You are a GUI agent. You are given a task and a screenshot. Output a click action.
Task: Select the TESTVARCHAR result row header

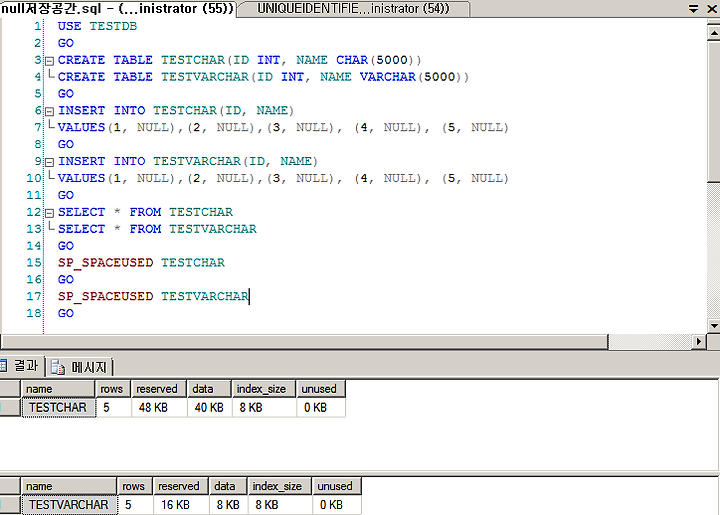click(x=10, y=505)
